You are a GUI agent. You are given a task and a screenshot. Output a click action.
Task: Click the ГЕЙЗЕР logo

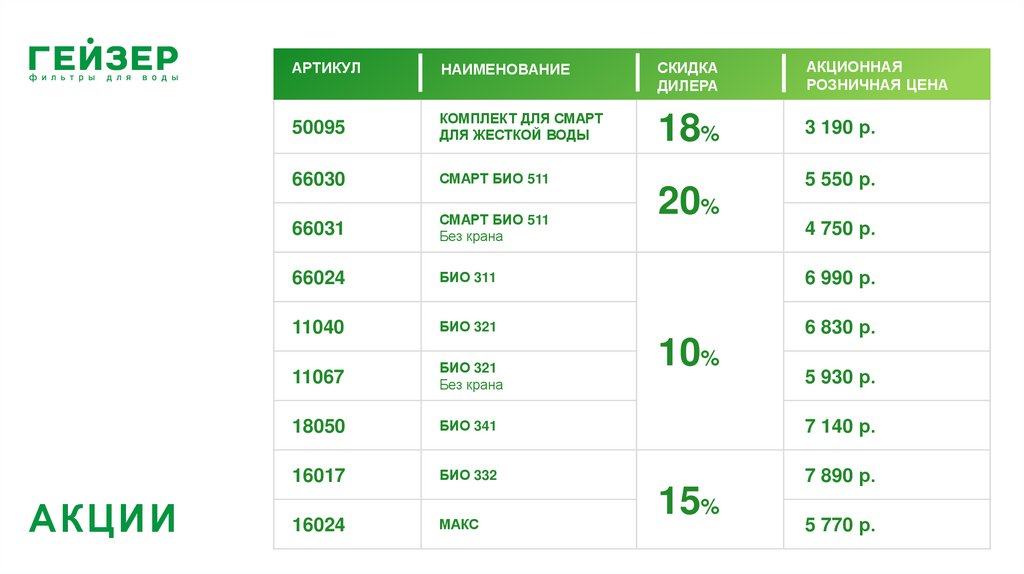click(103, 61)
